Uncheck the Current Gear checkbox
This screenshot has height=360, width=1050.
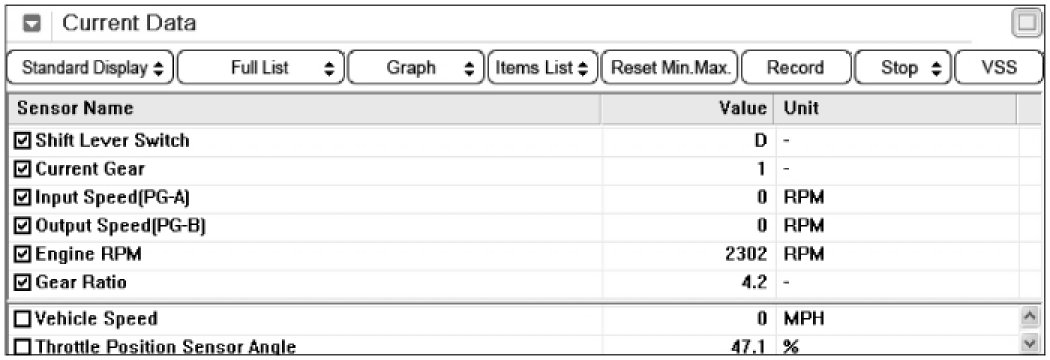pyautogui.click(x=22, y=169)
